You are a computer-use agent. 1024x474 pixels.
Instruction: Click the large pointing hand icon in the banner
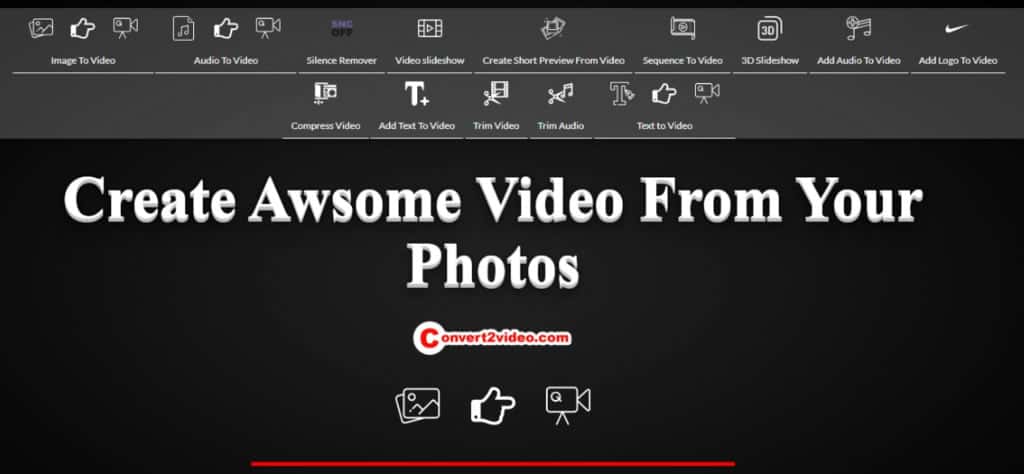(x=493, y=405)
